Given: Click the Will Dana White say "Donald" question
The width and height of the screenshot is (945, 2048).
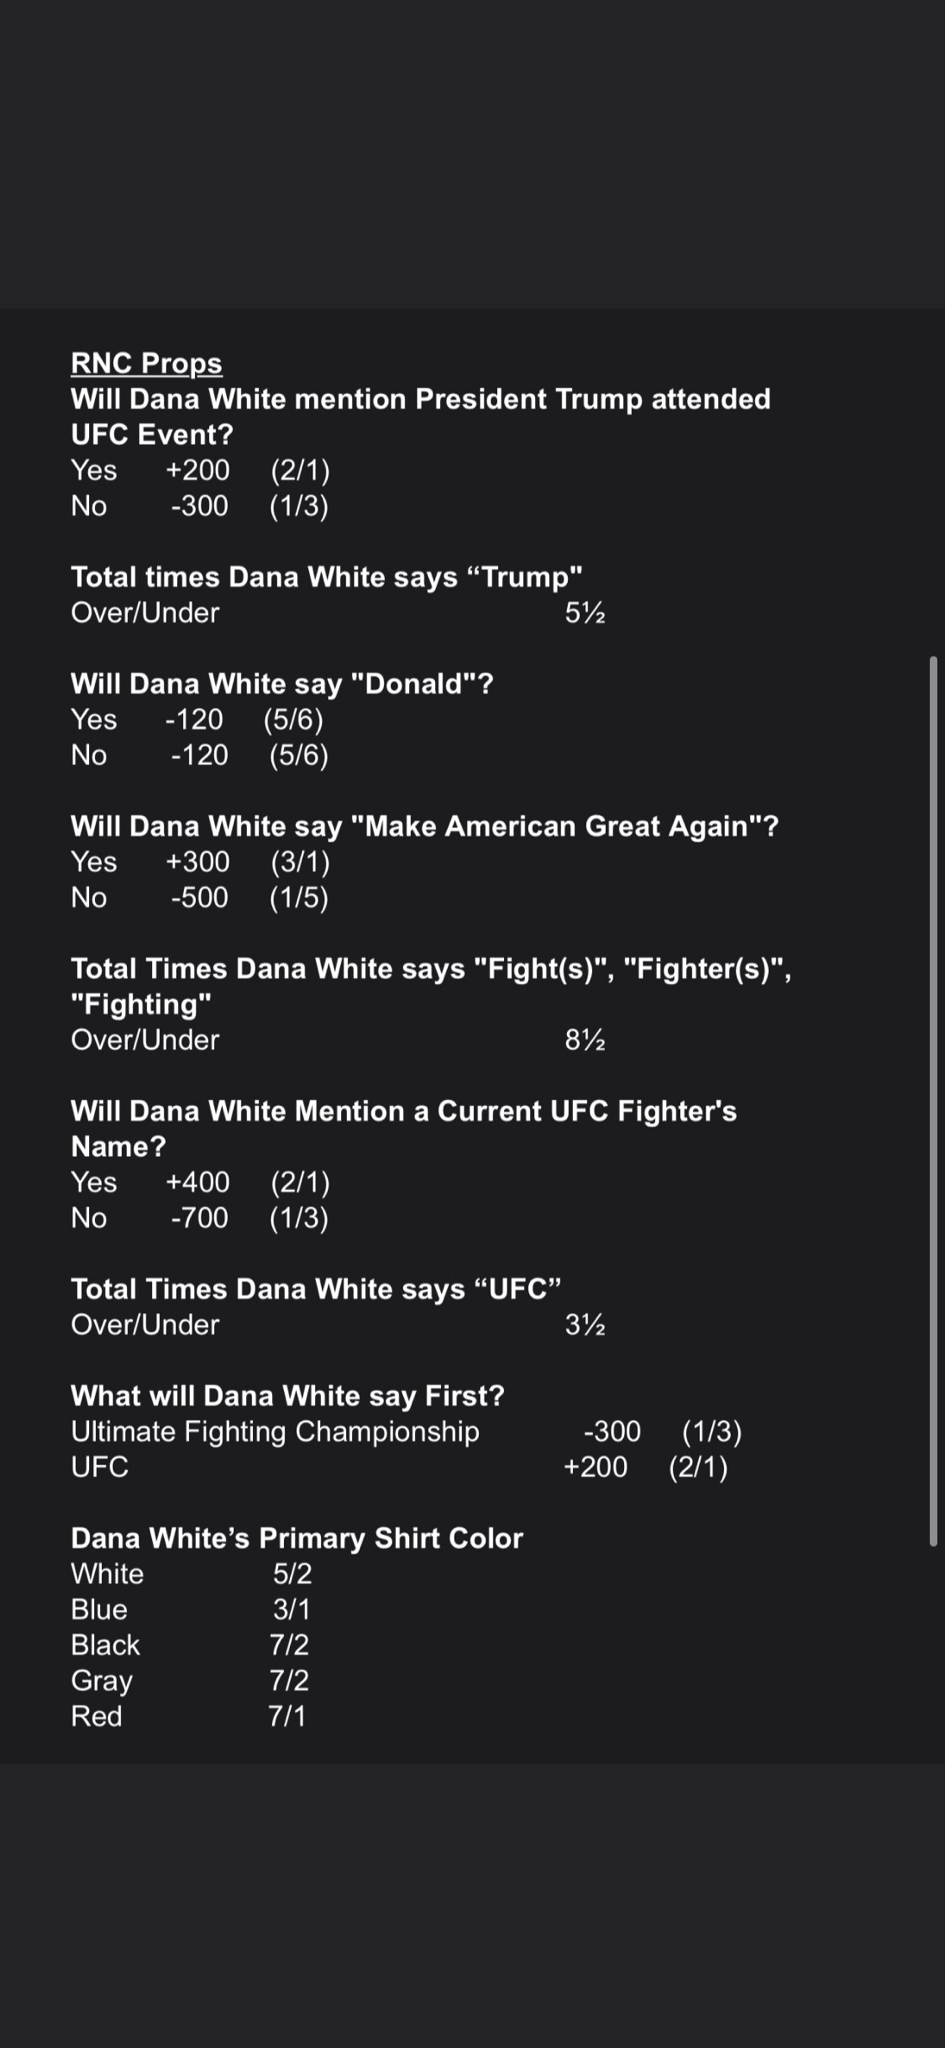Looking at the screenshot, I should point(282,684).
